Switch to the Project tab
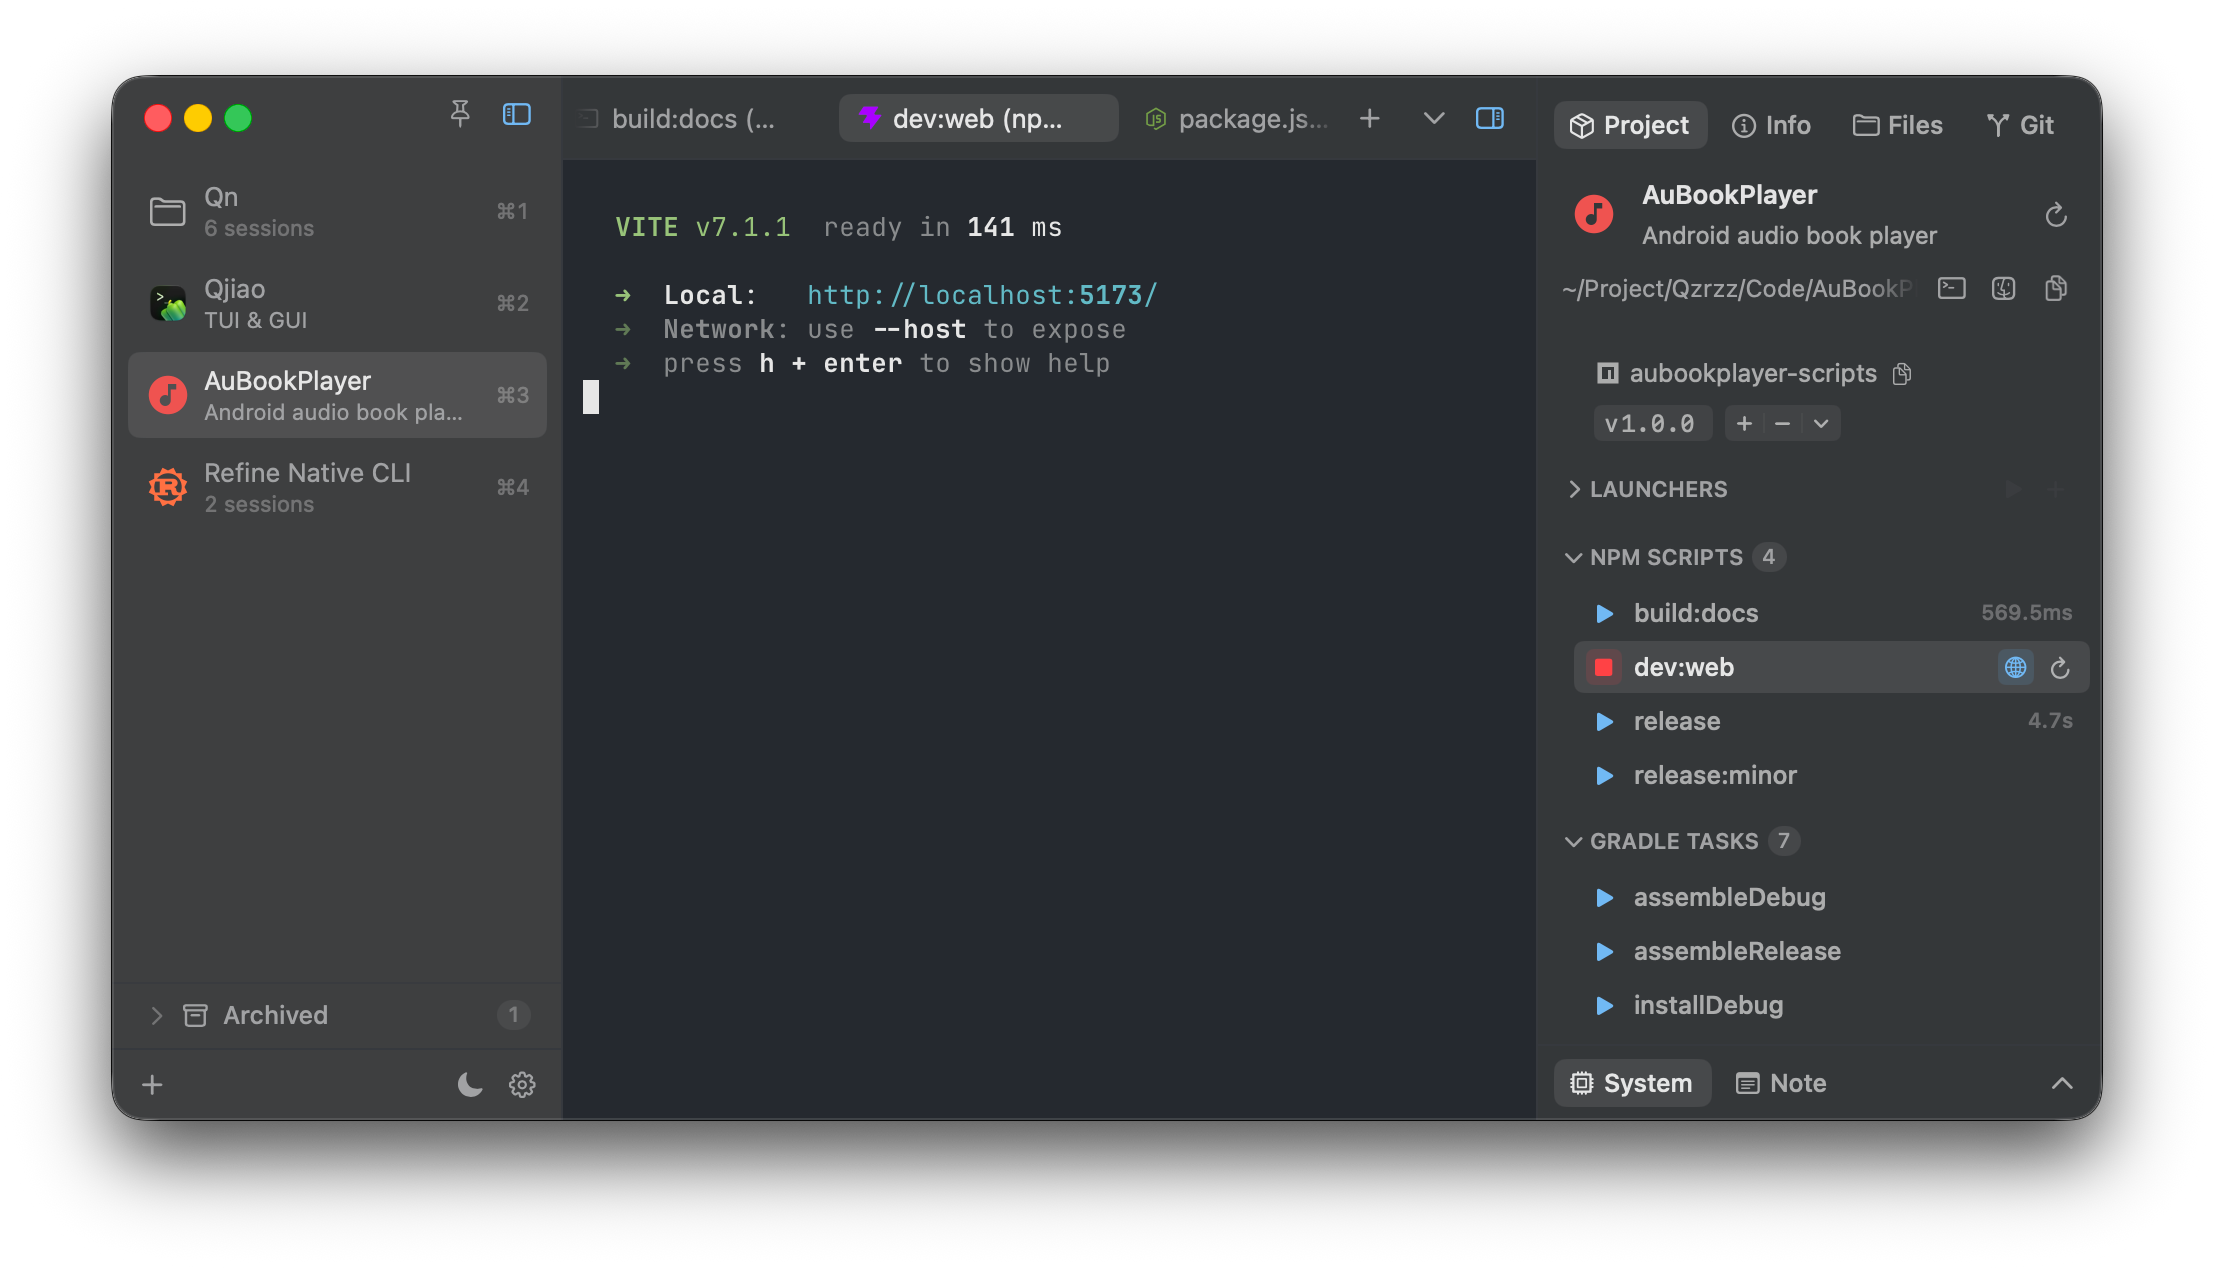This screenshot has height=1268, width=2214. click(1630, 125)
